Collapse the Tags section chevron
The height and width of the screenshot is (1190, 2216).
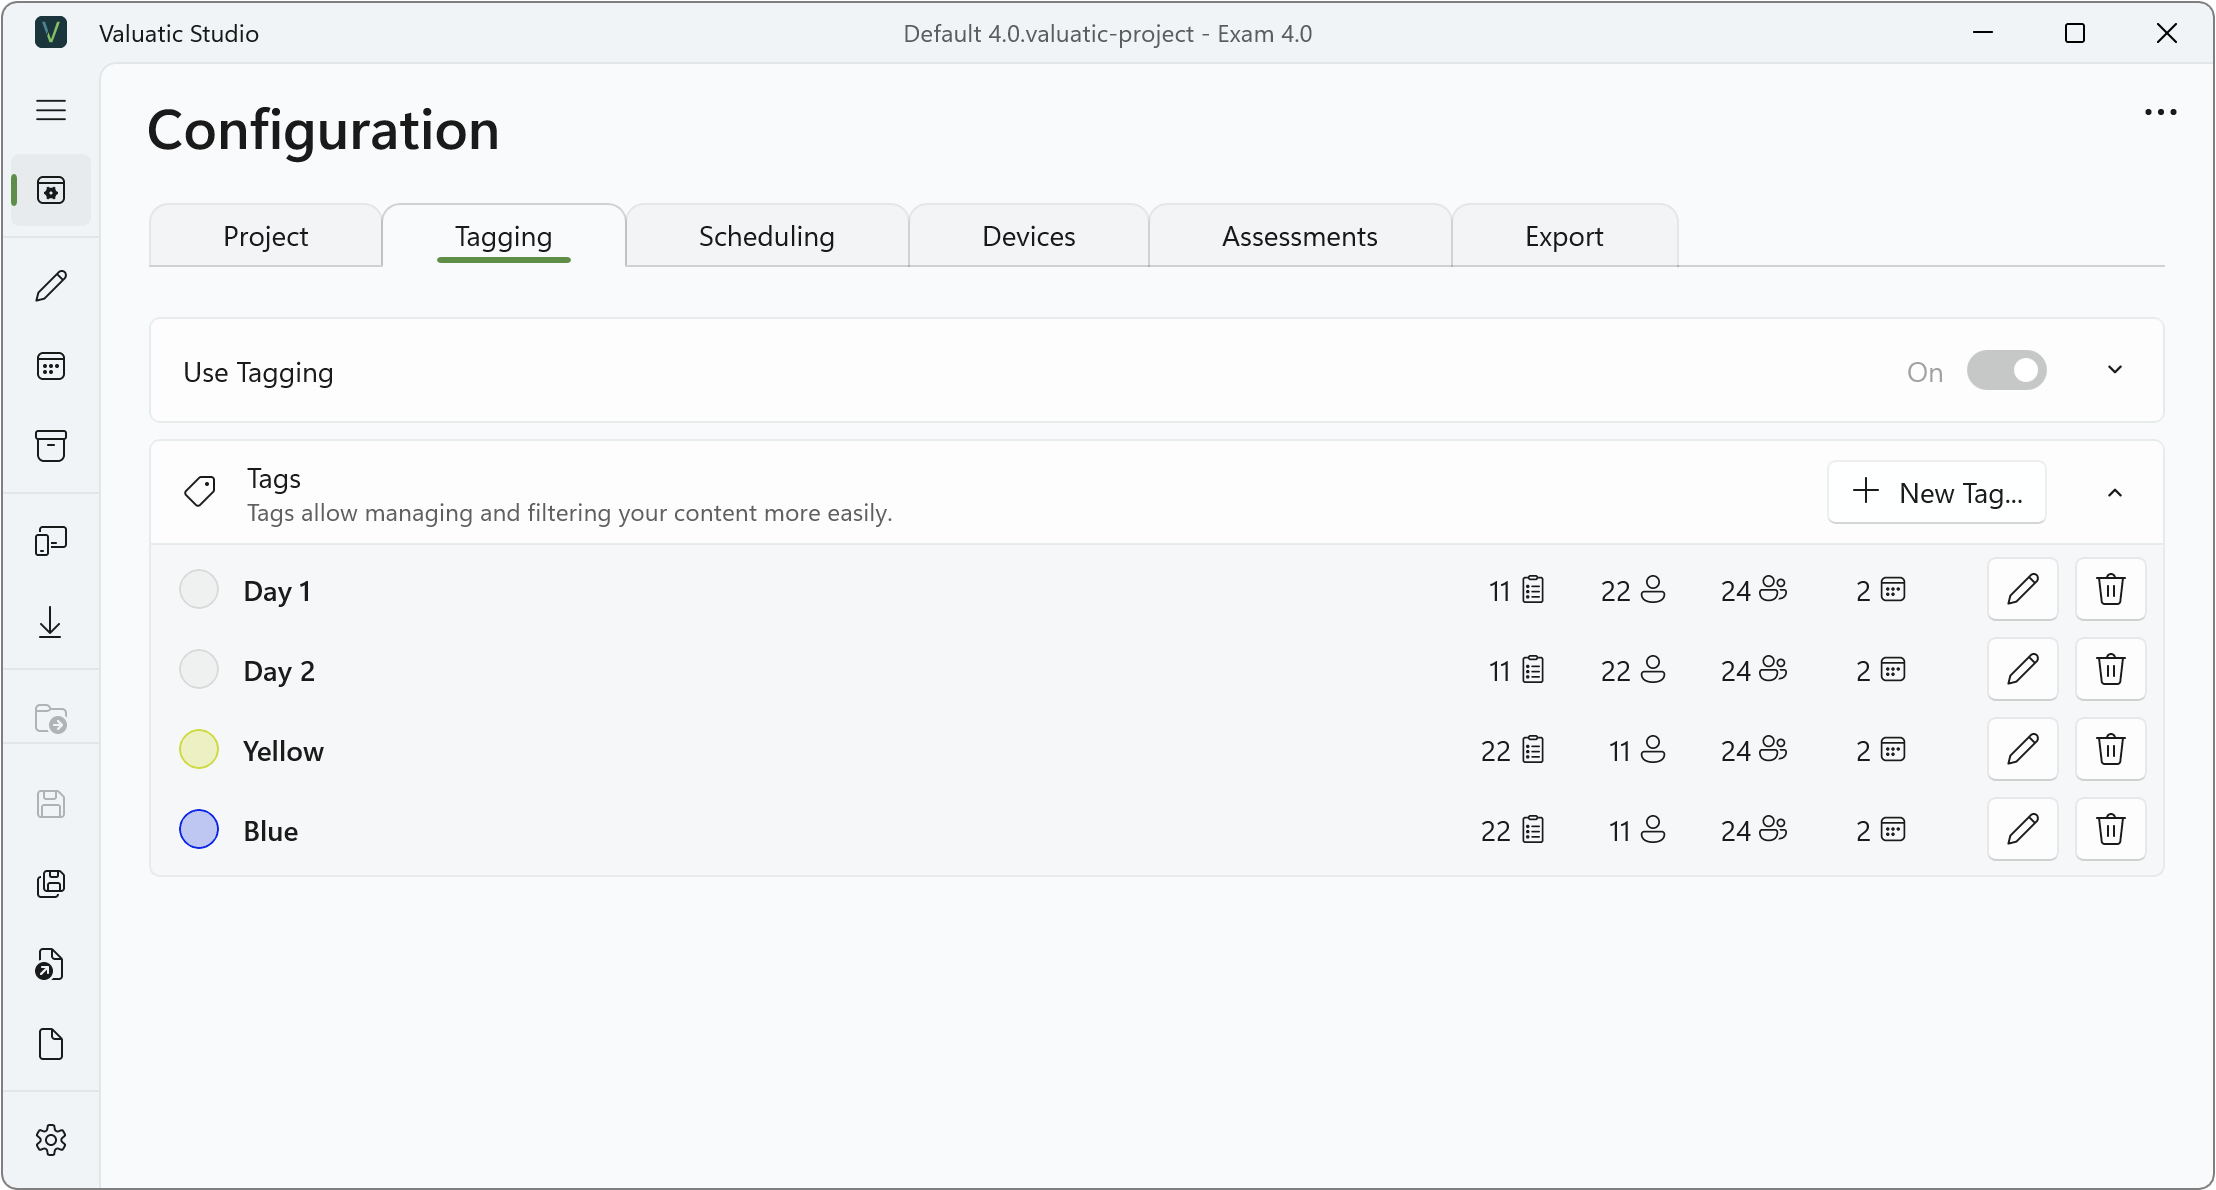coord(2115,493)
